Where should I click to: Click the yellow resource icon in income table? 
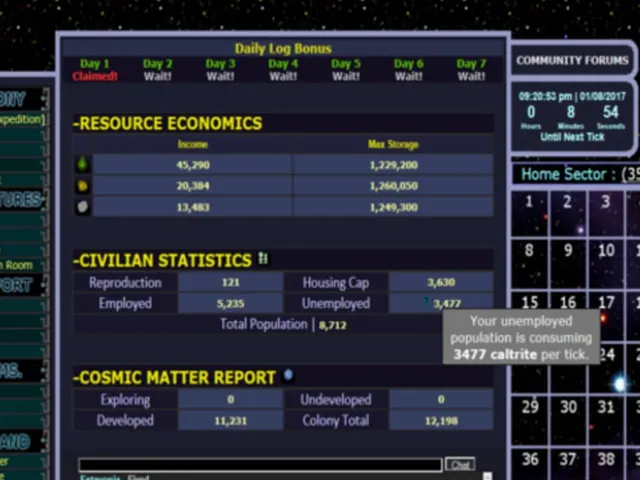82,186
